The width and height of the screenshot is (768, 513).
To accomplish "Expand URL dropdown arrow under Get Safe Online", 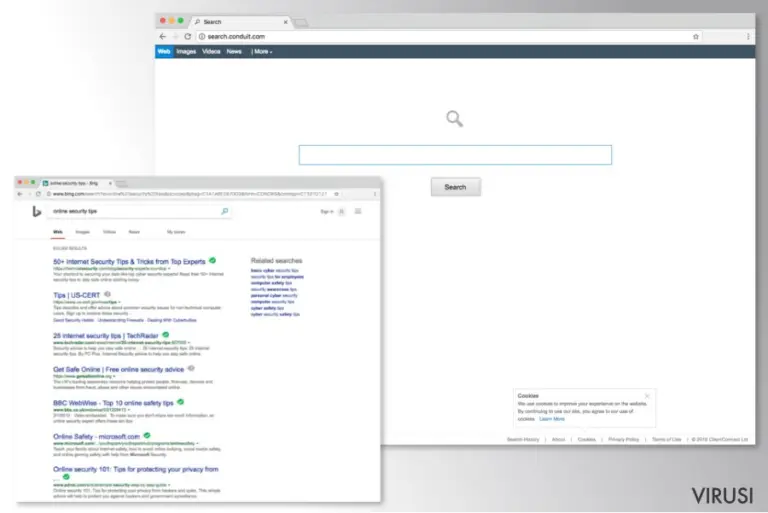I will [114, 376].
